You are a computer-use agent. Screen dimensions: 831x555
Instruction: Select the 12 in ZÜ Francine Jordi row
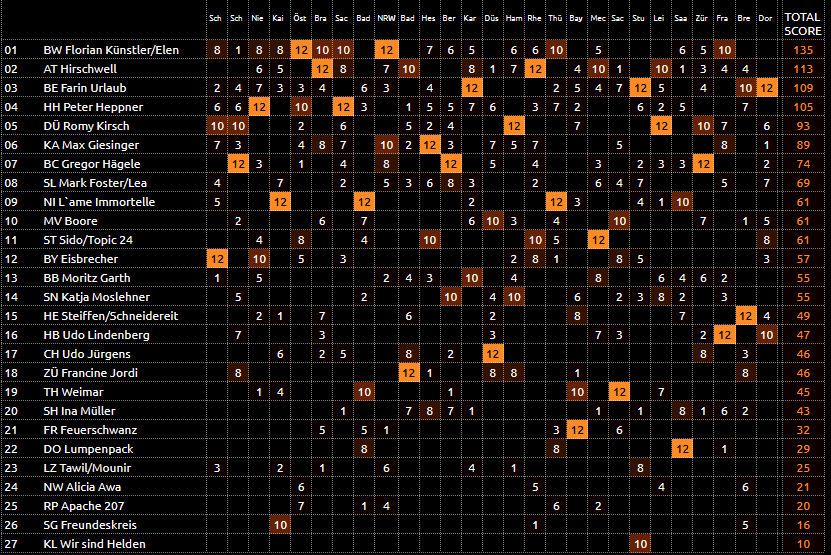tap(409, 373)
